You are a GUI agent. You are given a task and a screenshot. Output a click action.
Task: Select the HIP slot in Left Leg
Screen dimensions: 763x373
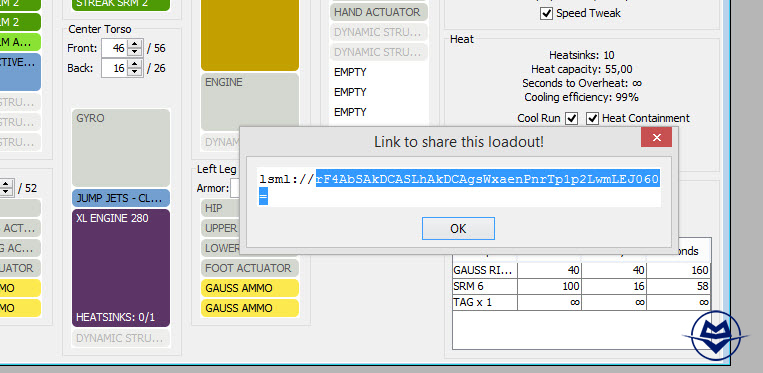pos(220,208)
